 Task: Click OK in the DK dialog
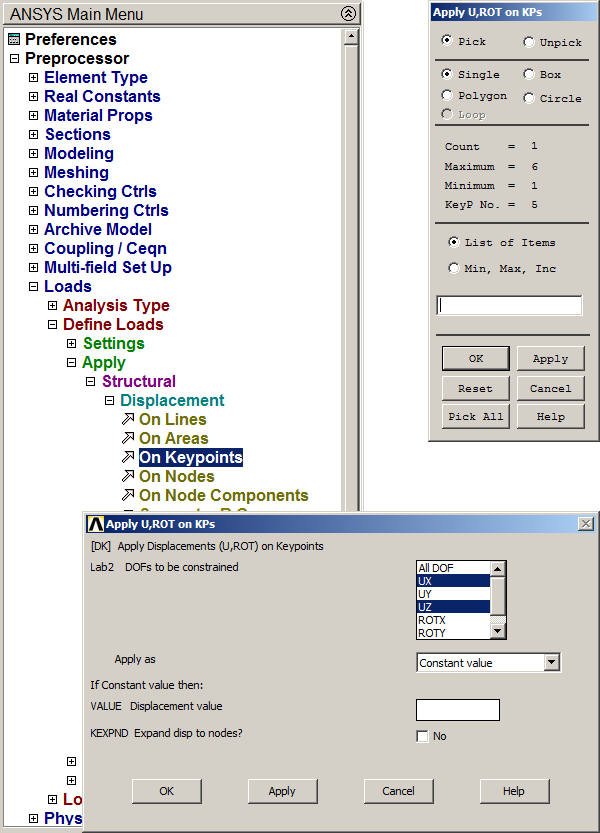(x=167, y=791)
